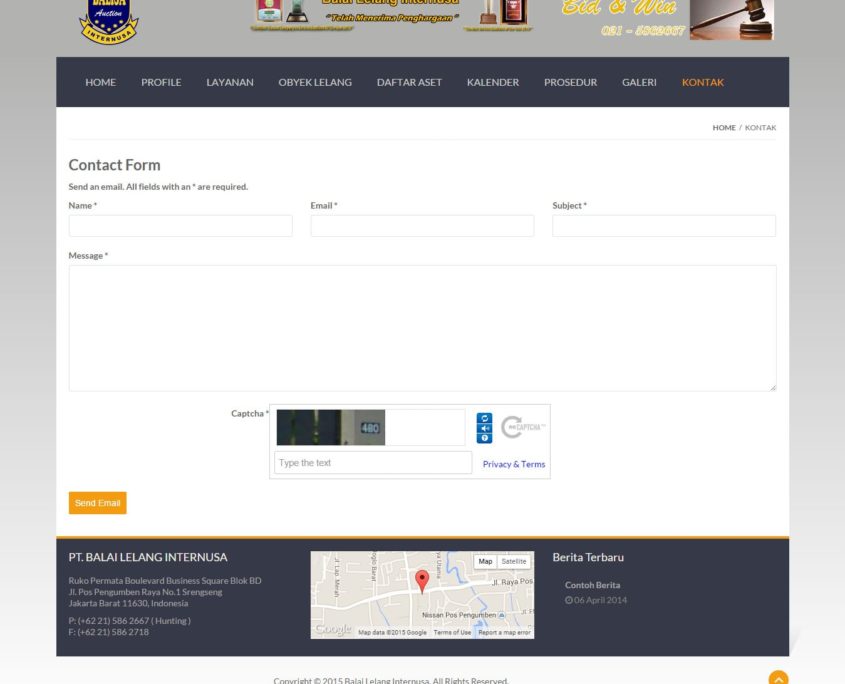Open the Privacy & Terms link
The height and width of the screenshot is (684, 845).
pos(514,464)
